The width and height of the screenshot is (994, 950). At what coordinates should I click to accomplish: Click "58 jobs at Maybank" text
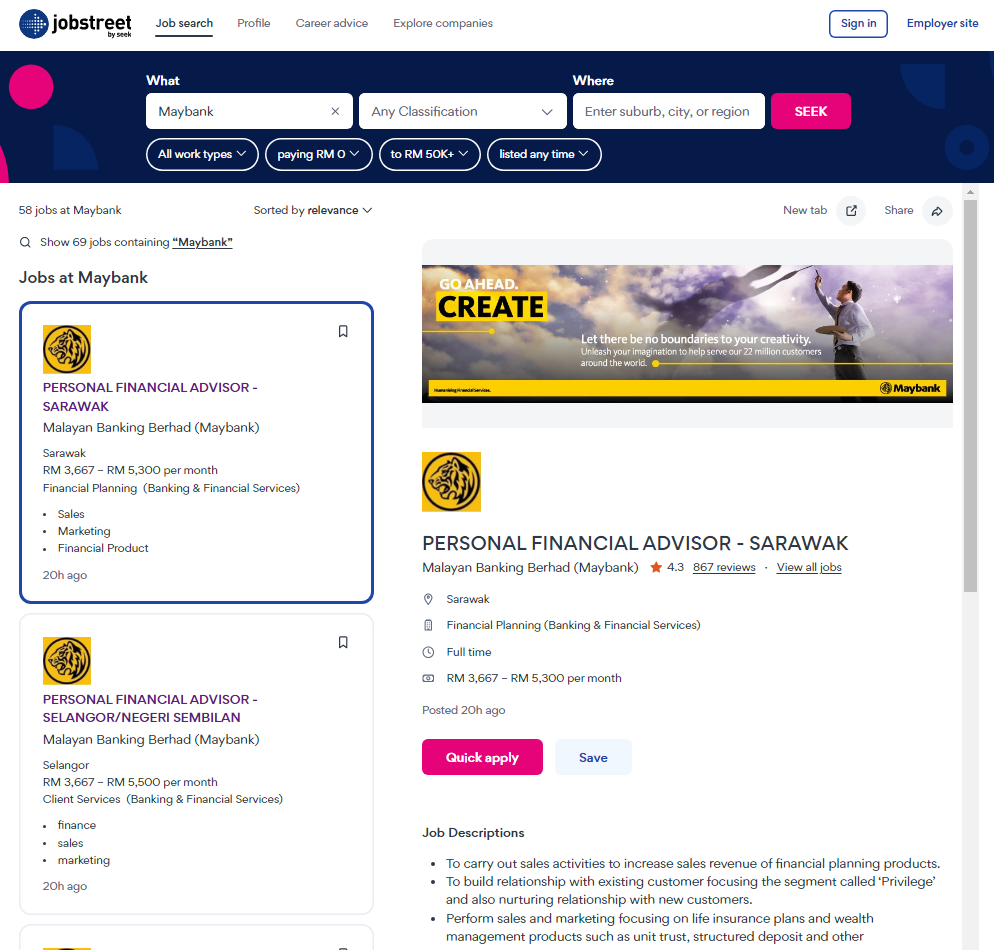[70, 210]
